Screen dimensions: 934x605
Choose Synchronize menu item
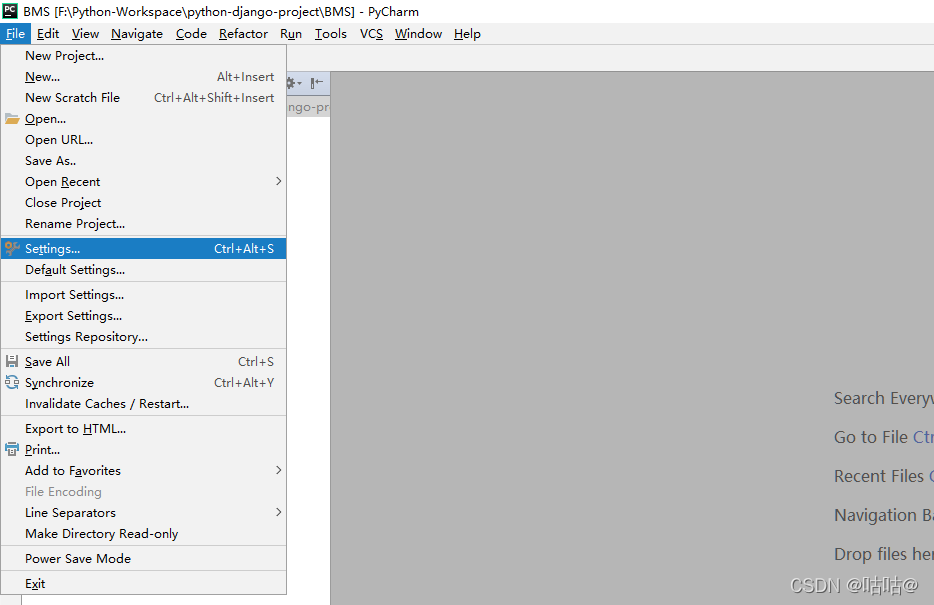click(x=144, y=382)
